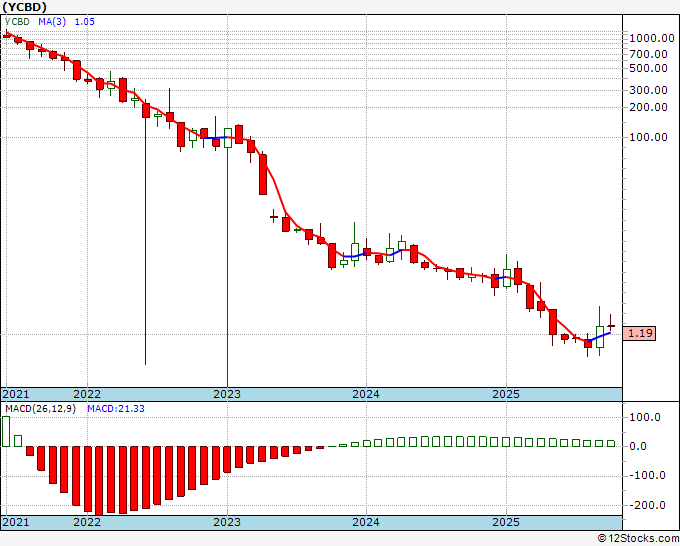Click the (YCBD) chart title
The width and height of the screenshot is (680, 546).
[x=24, y=7]
